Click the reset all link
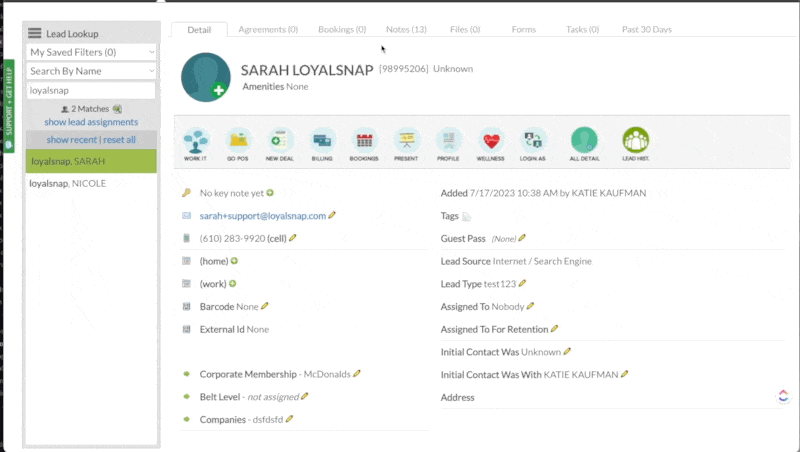Image resolution: width=800 pixels, height=452 pixels. pos(119,139)
